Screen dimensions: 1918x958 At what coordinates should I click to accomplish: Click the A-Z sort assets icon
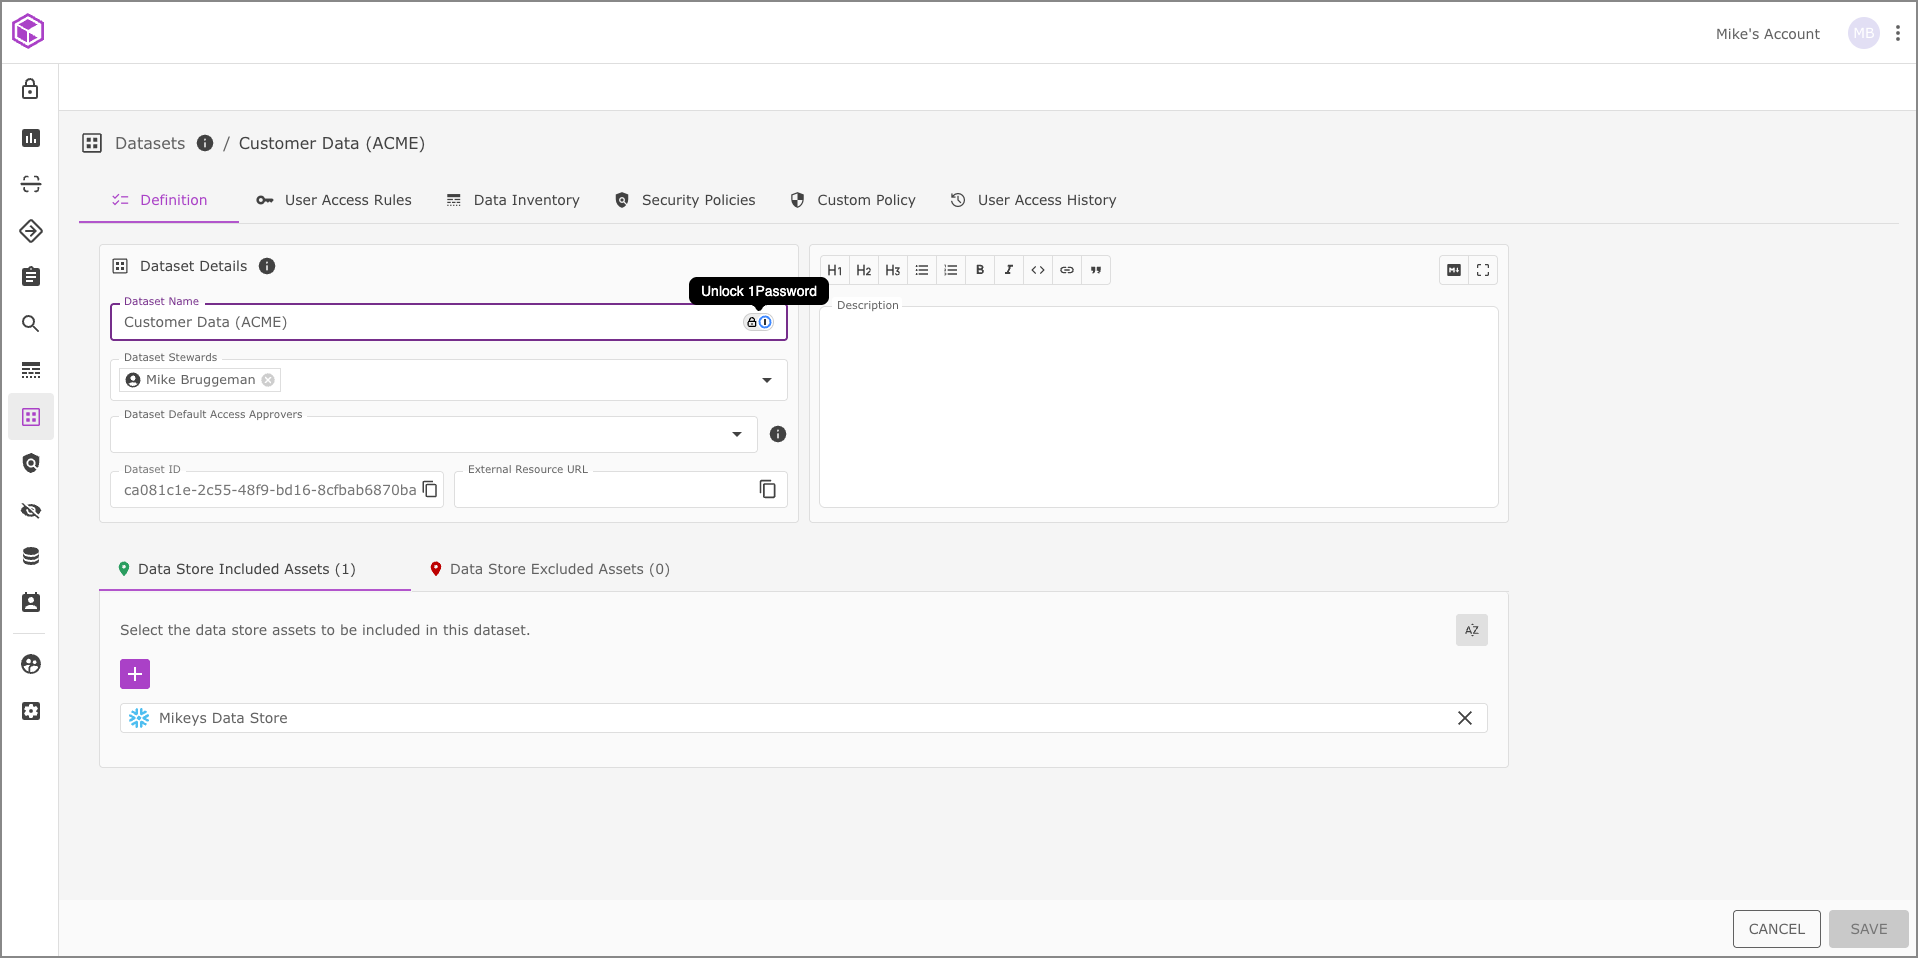point(1471,630)
